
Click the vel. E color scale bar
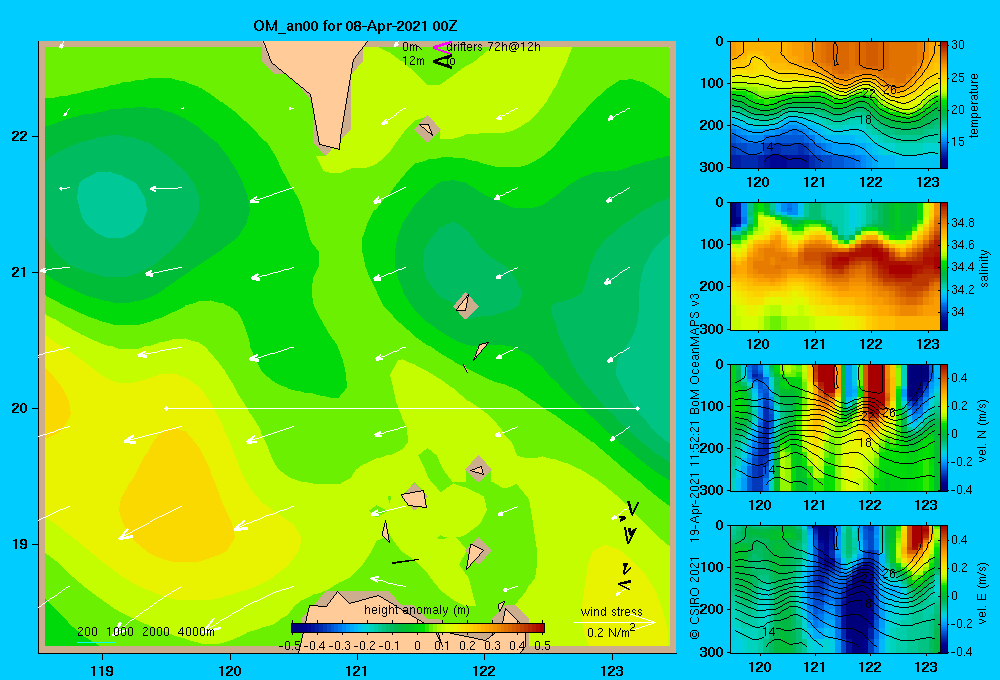coord(944,589)
